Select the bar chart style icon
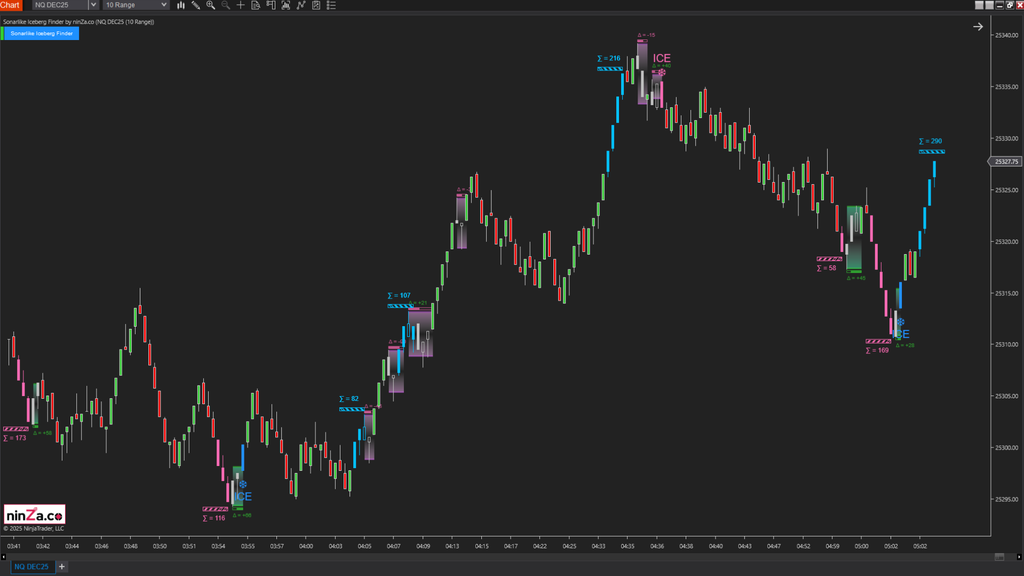Screen dimensions: 1024x576 point(181,5)
